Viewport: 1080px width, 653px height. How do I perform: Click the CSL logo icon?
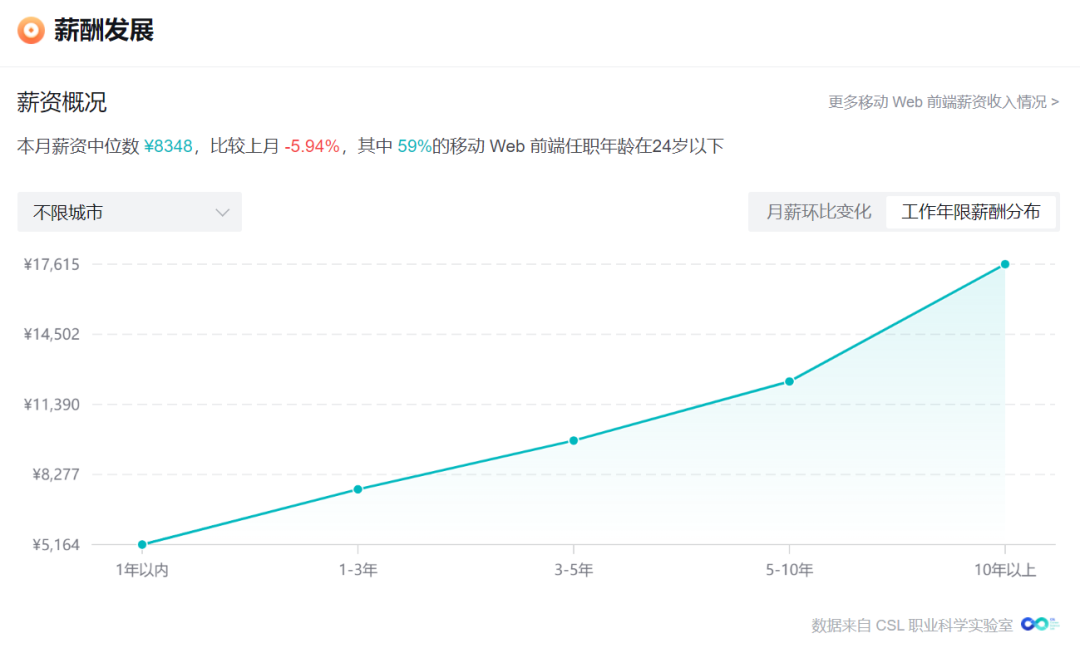tap(1039, 624)
